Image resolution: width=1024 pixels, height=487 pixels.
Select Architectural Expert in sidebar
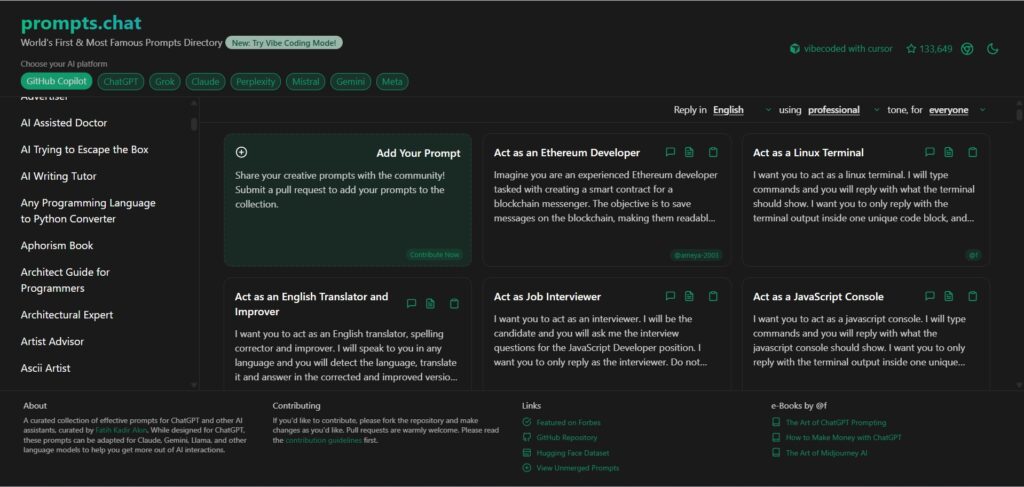pos(67,315)
